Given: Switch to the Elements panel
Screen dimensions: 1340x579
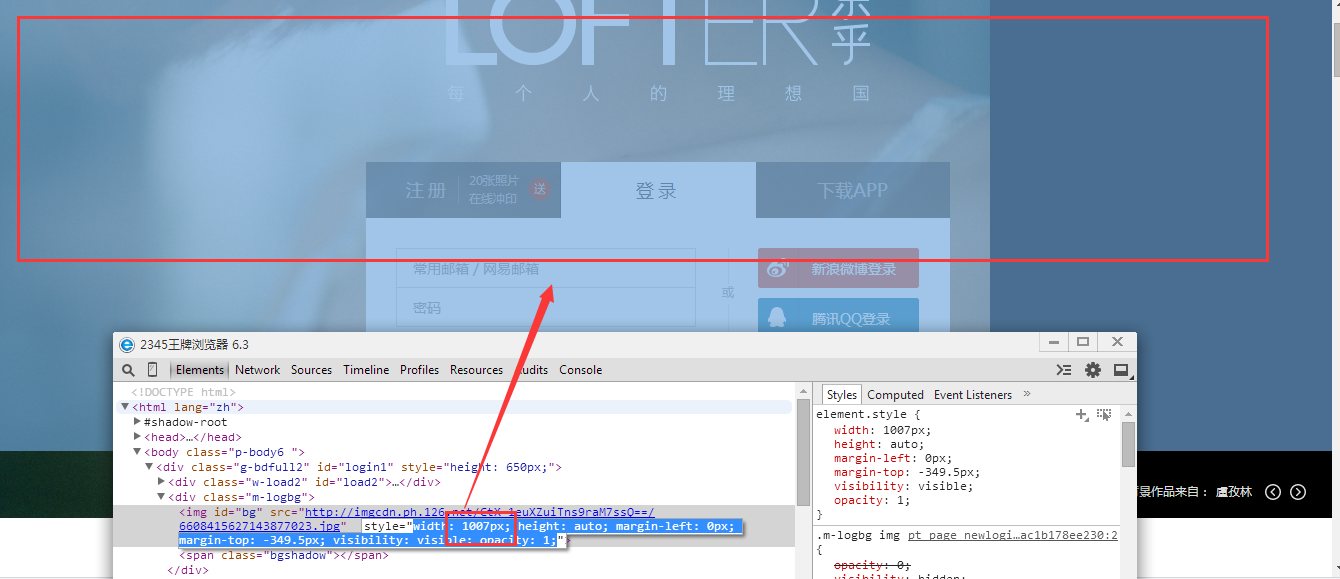Looking at the screenshot, I should coord(200,370).
